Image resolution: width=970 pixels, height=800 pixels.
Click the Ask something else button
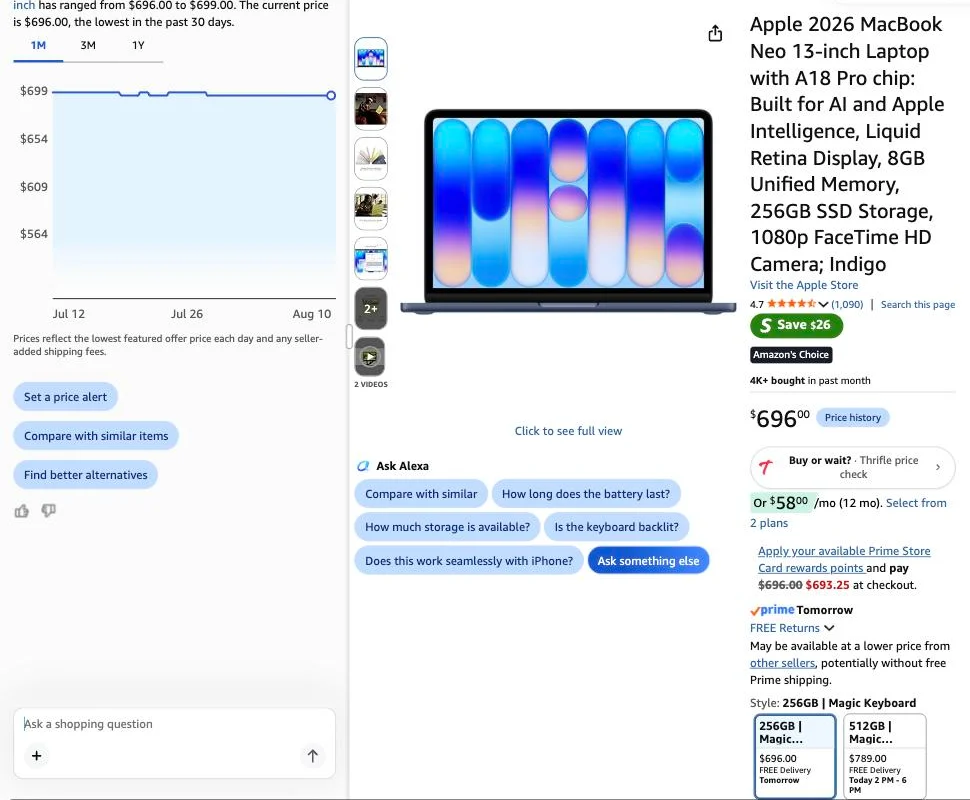point(648,561)
